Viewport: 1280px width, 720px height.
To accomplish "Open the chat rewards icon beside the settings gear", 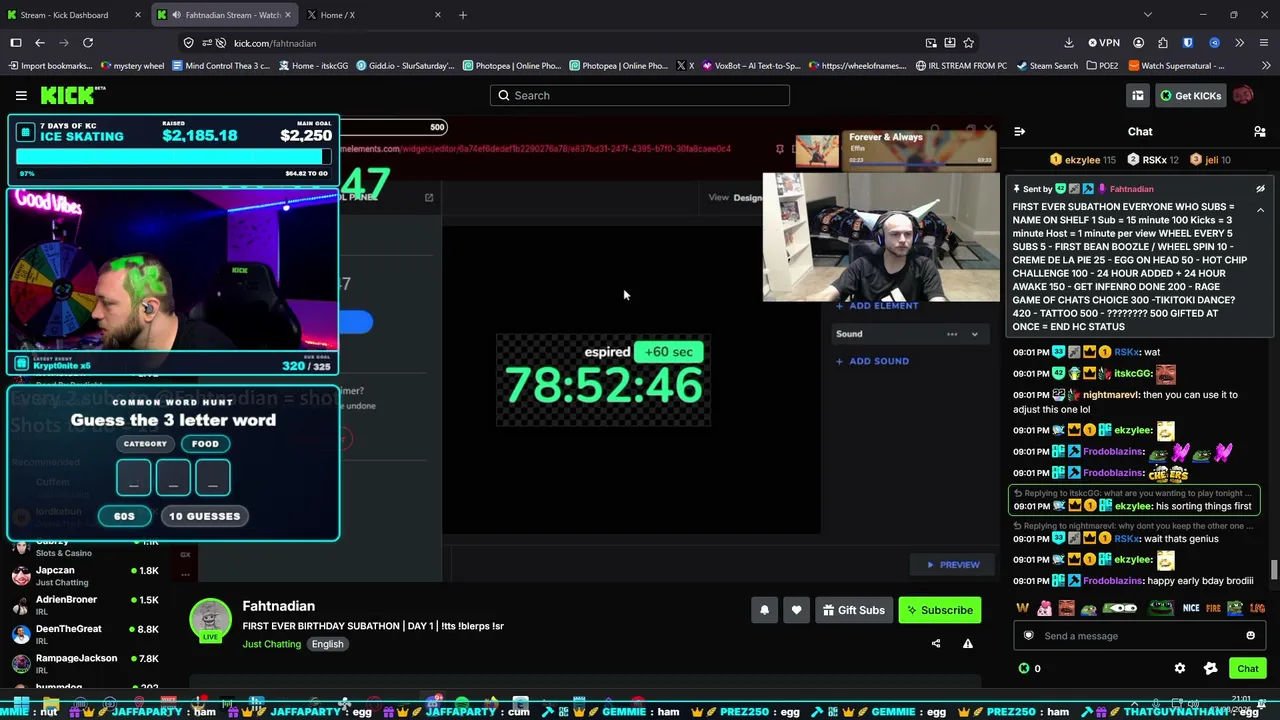I will pos(1210,668).
